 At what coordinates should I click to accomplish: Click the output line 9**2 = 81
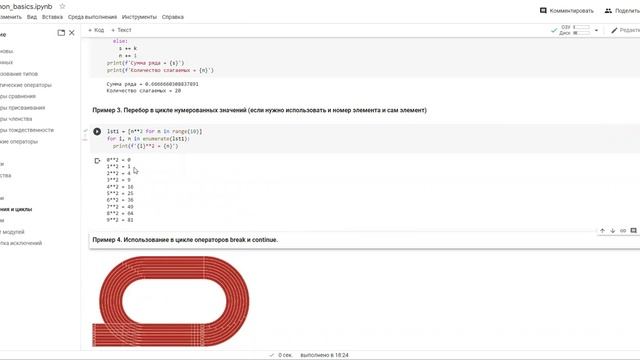pos(120,220)
